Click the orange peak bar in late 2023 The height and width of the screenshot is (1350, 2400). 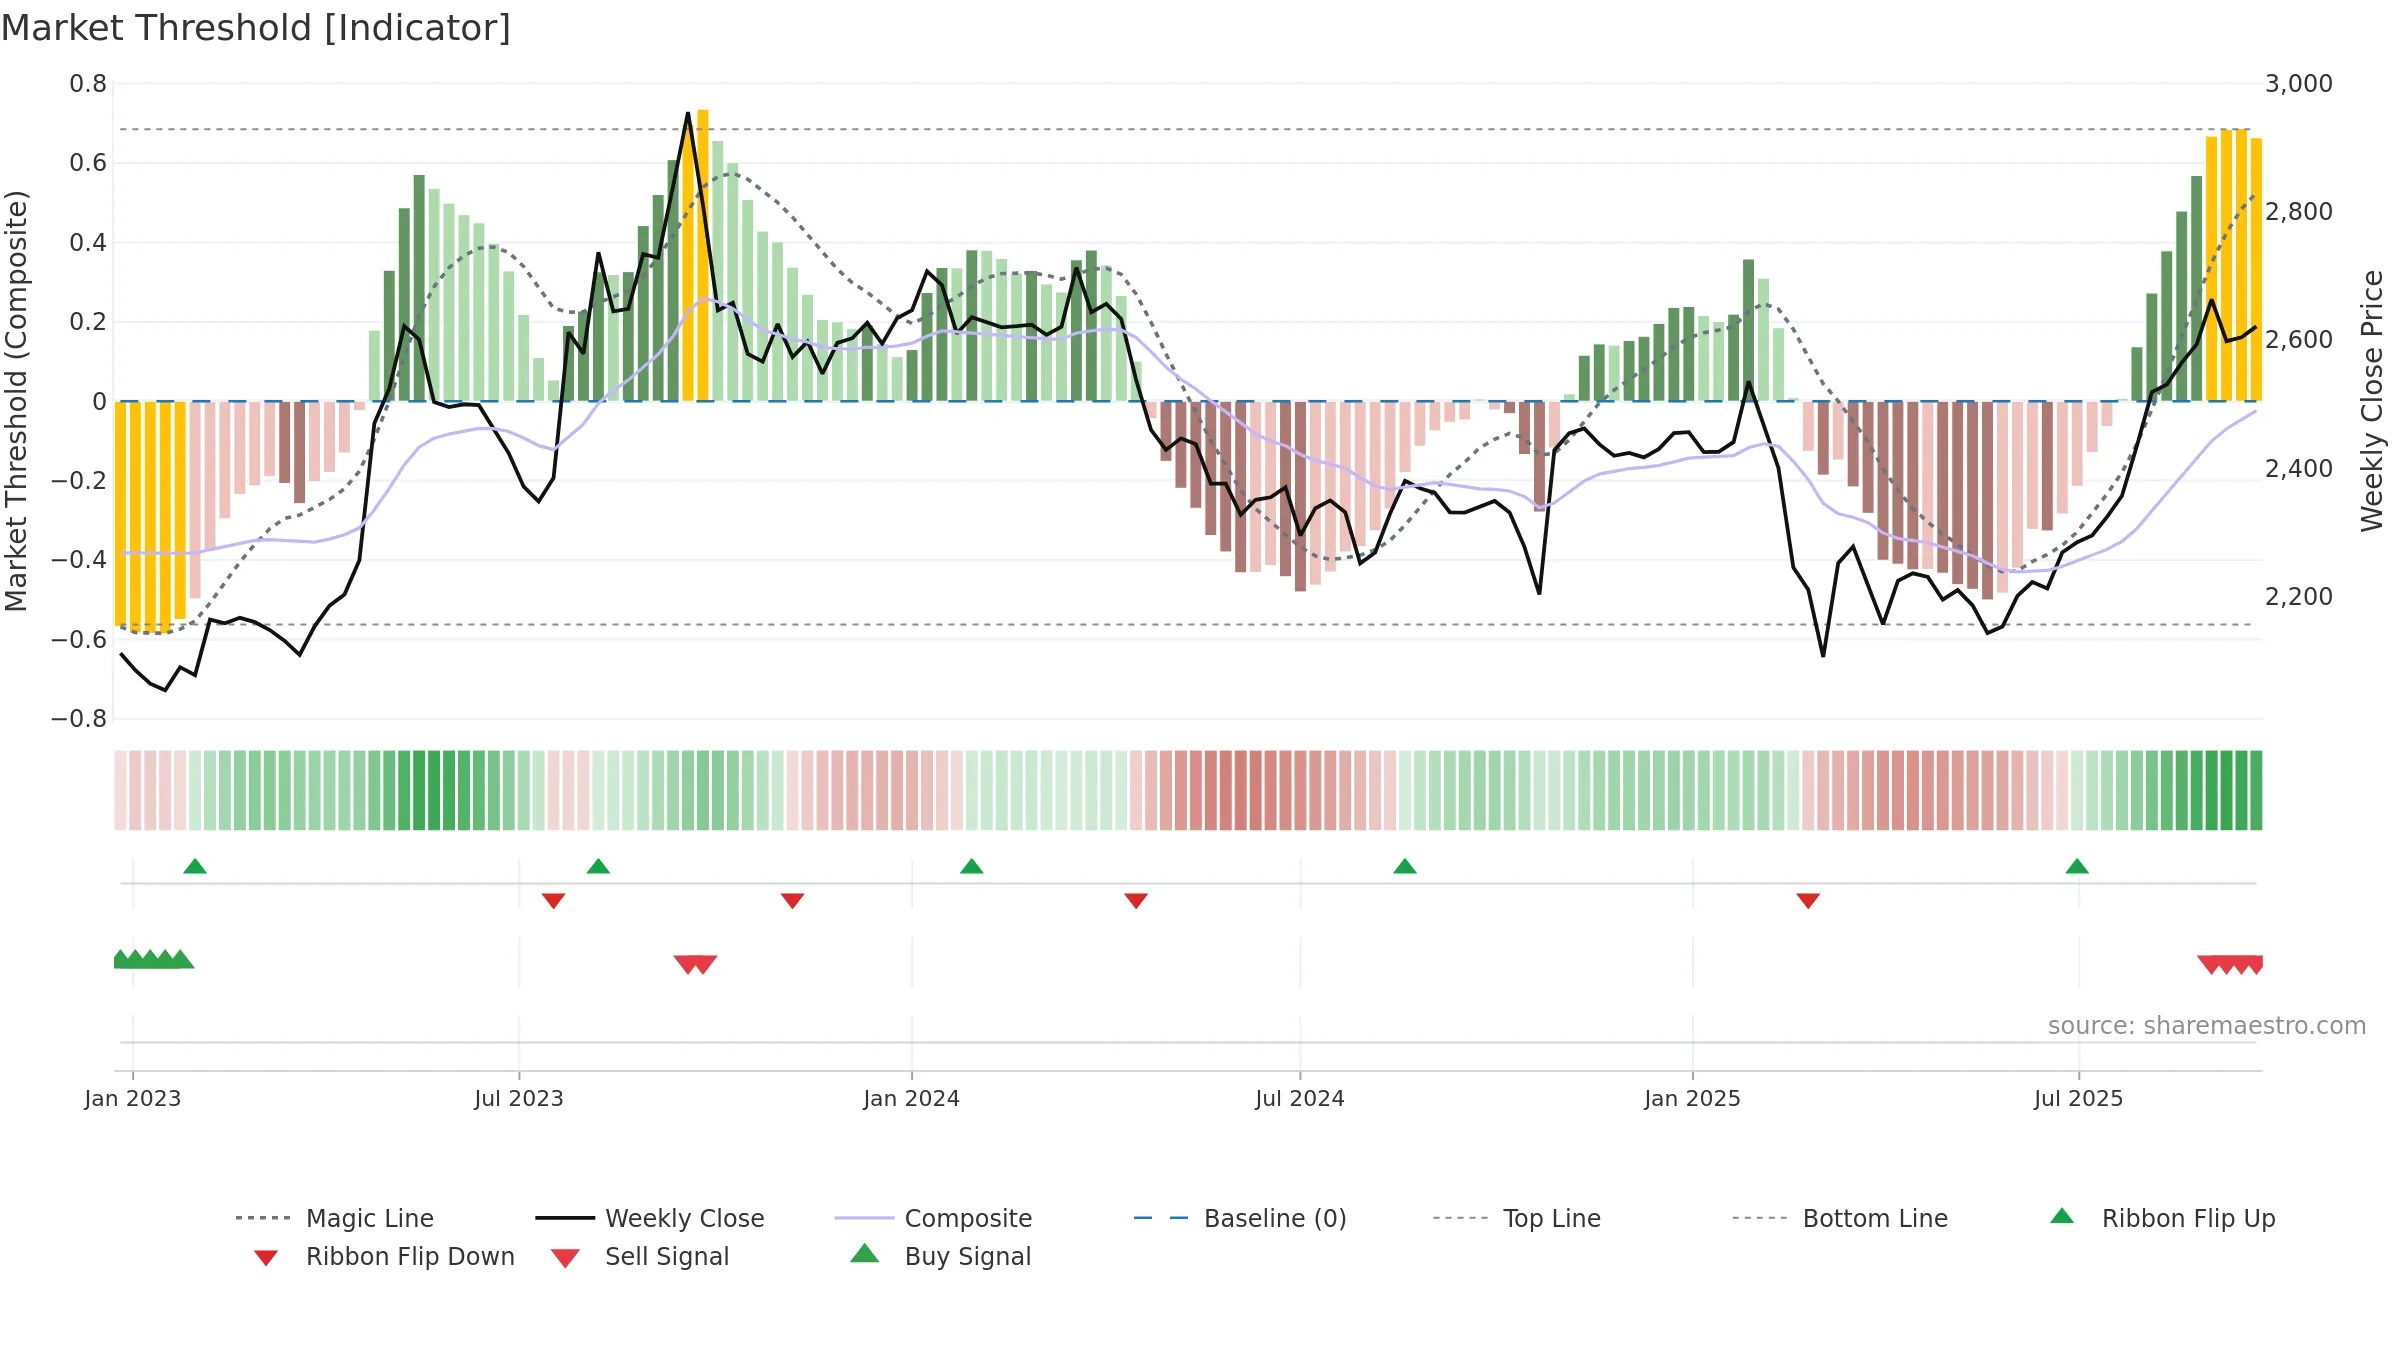[703, 255]
